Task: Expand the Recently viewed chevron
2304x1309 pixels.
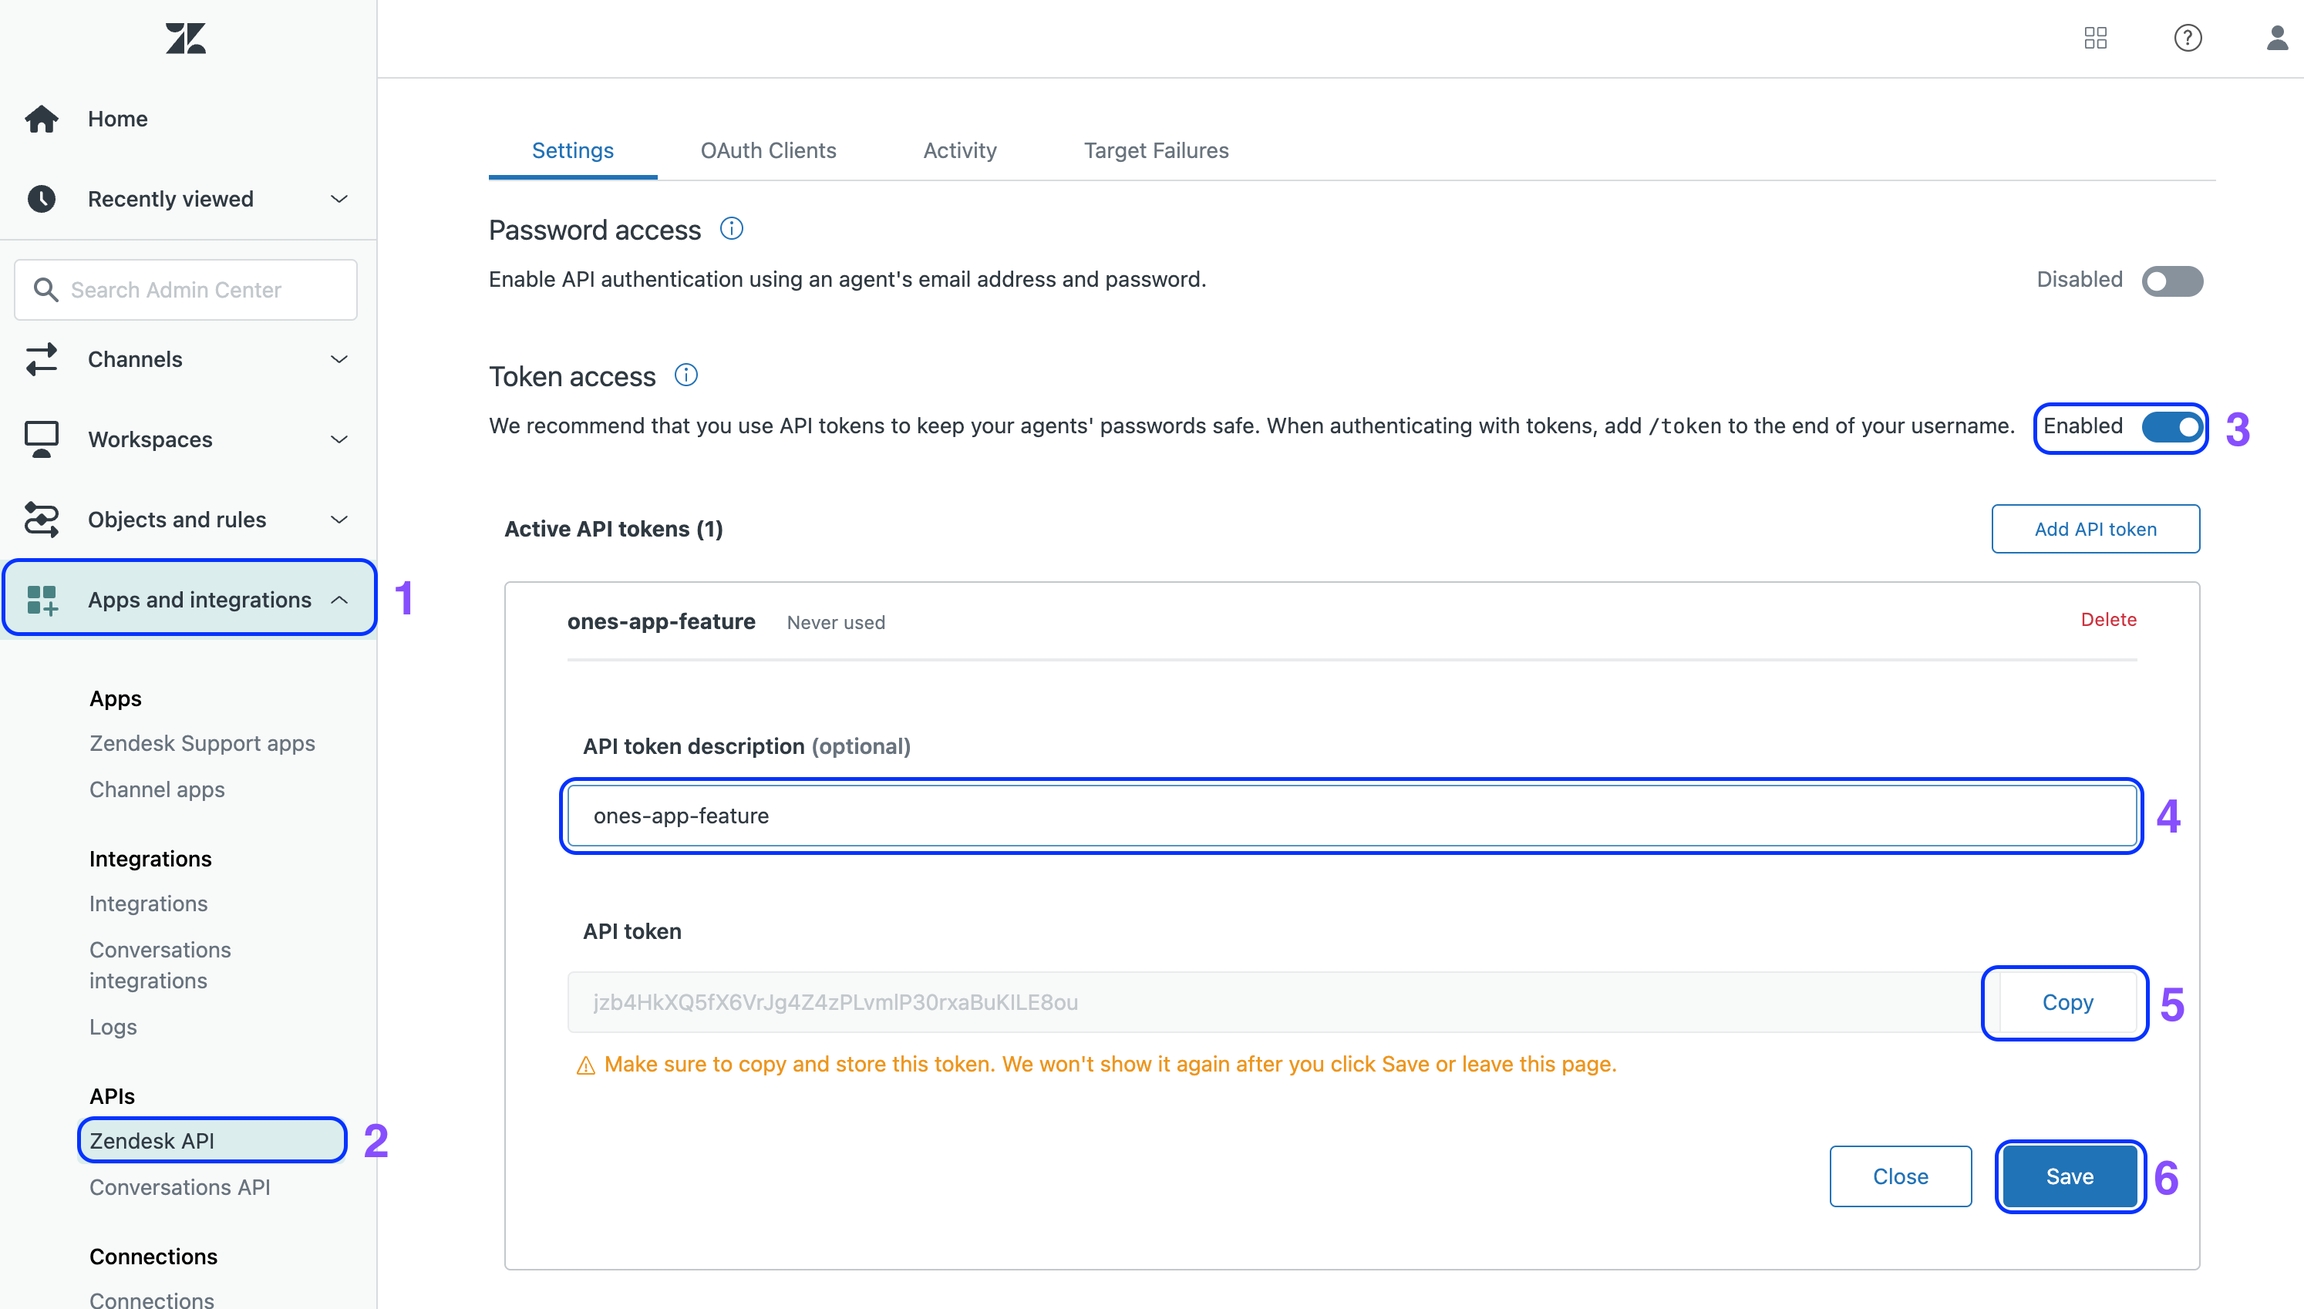Action: tap(339, 199)
